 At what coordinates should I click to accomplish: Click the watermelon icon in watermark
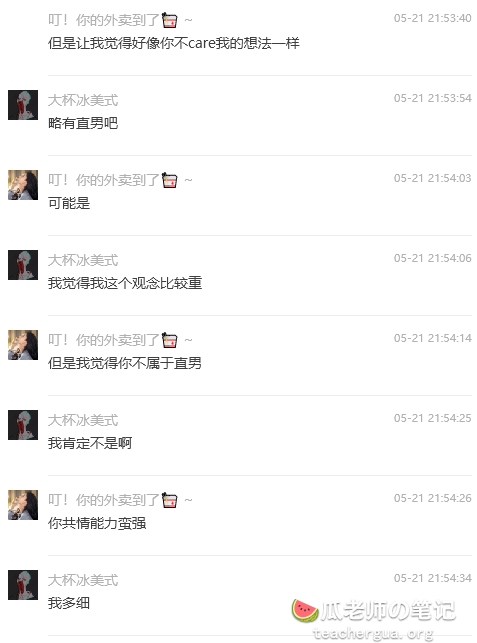[x=305, y=610]
